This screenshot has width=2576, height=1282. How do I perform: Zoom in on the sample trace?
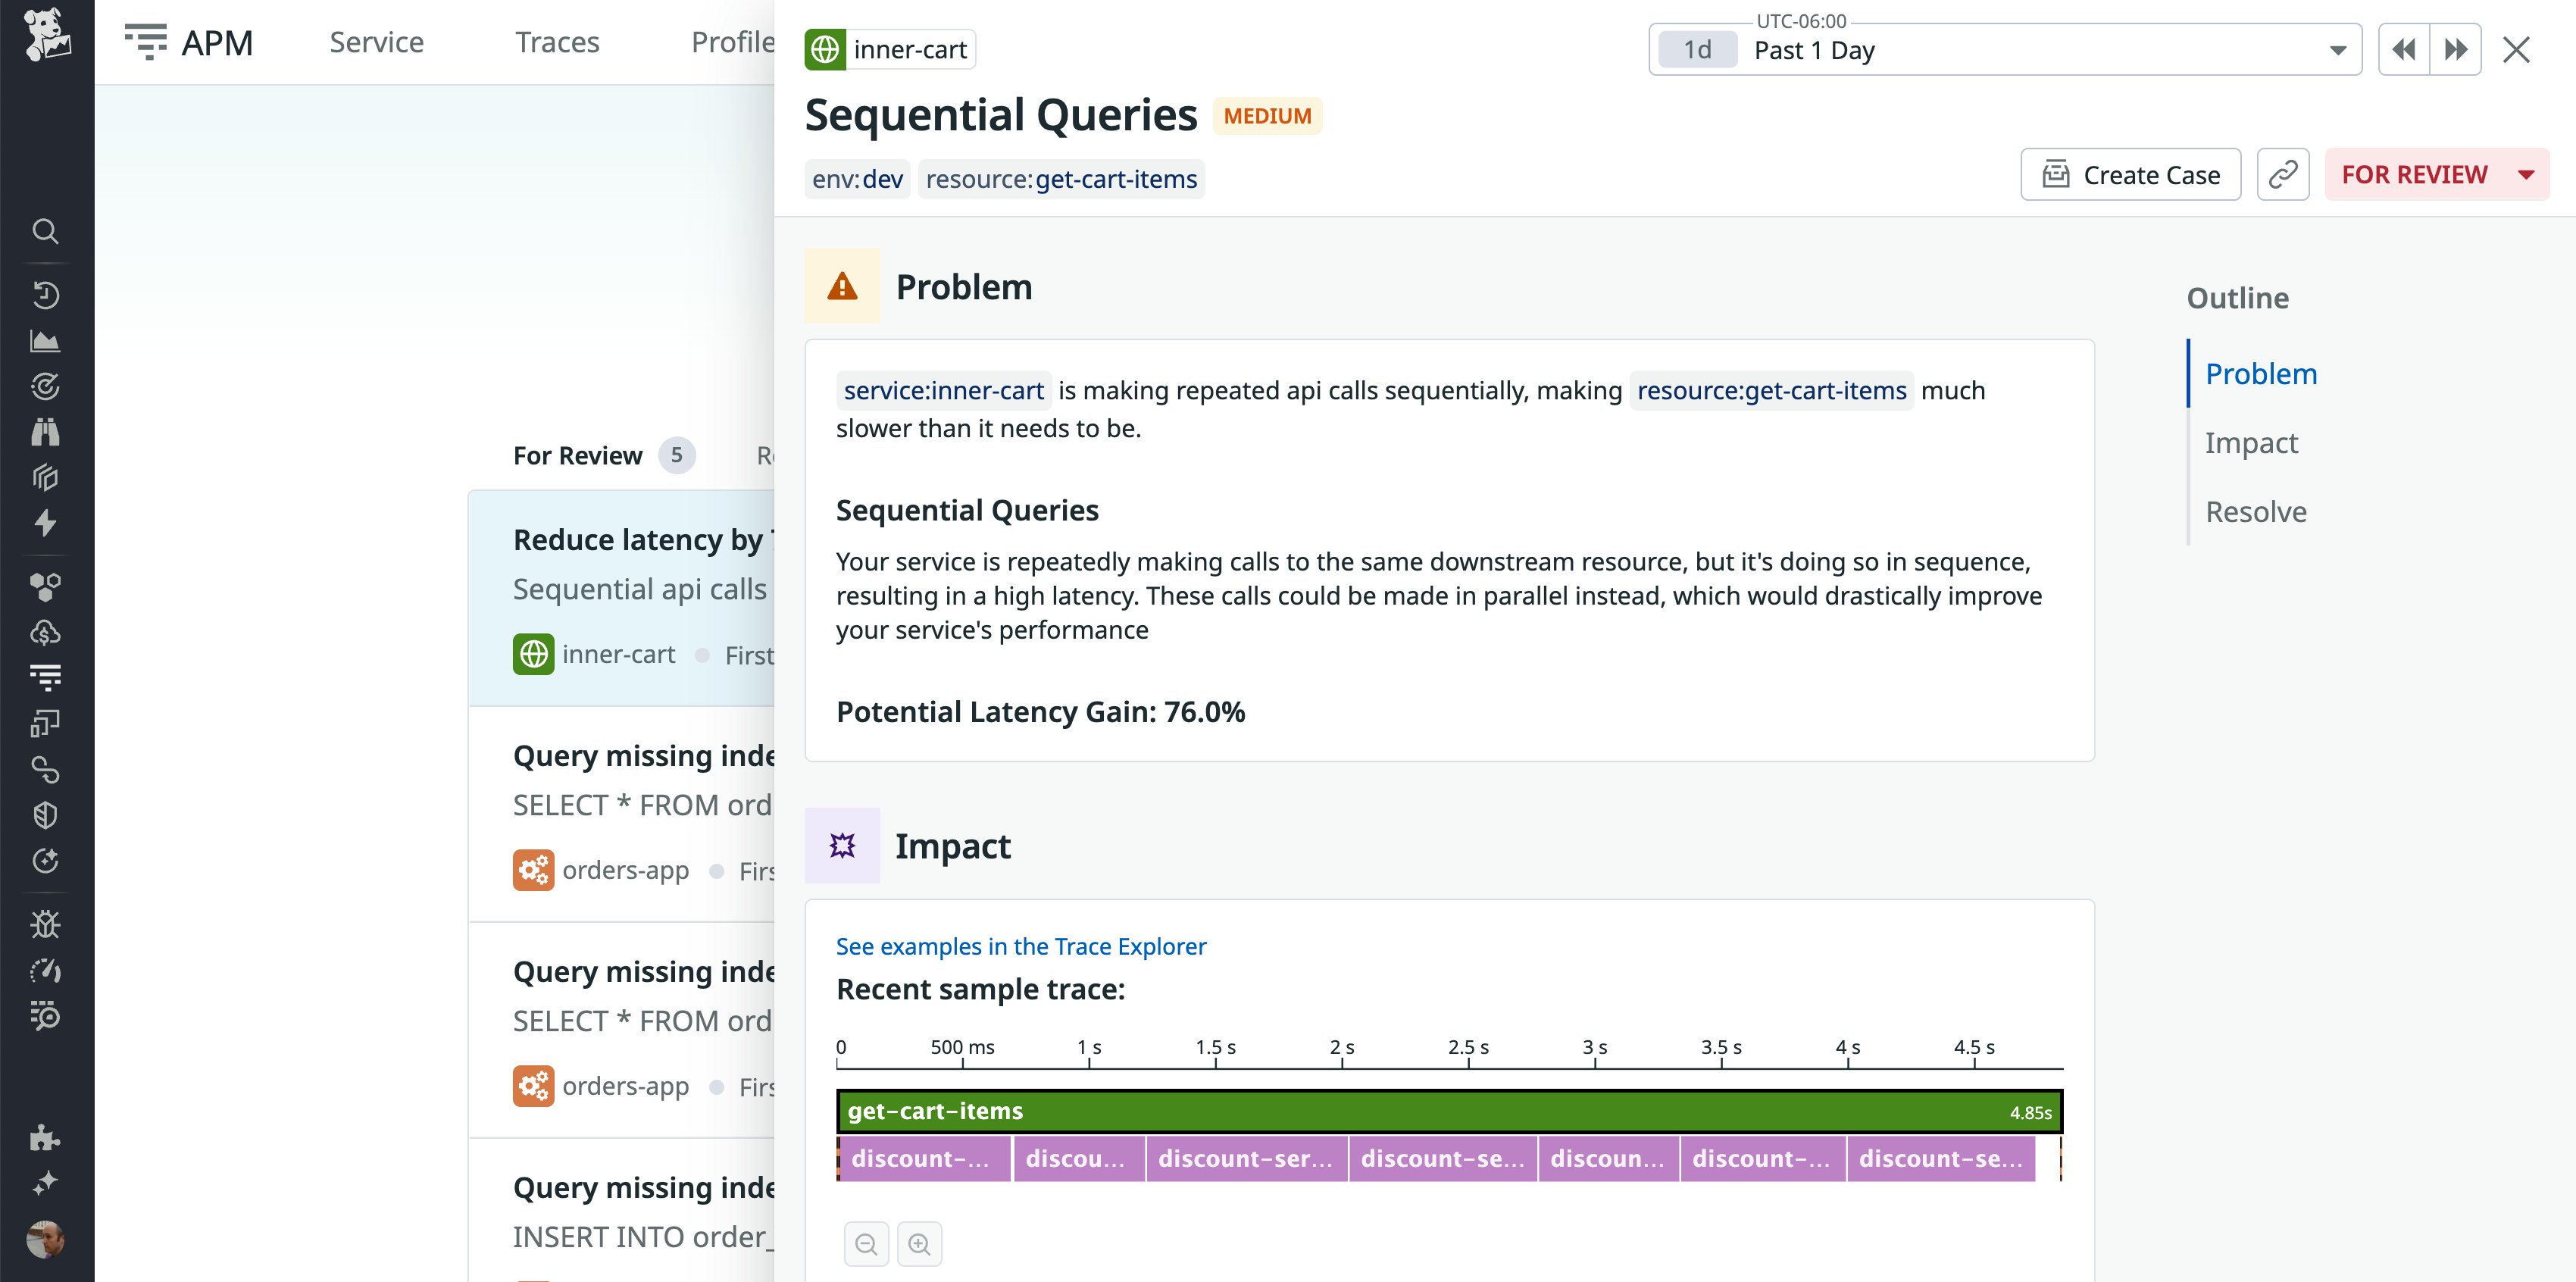[x=919, y=1244]
